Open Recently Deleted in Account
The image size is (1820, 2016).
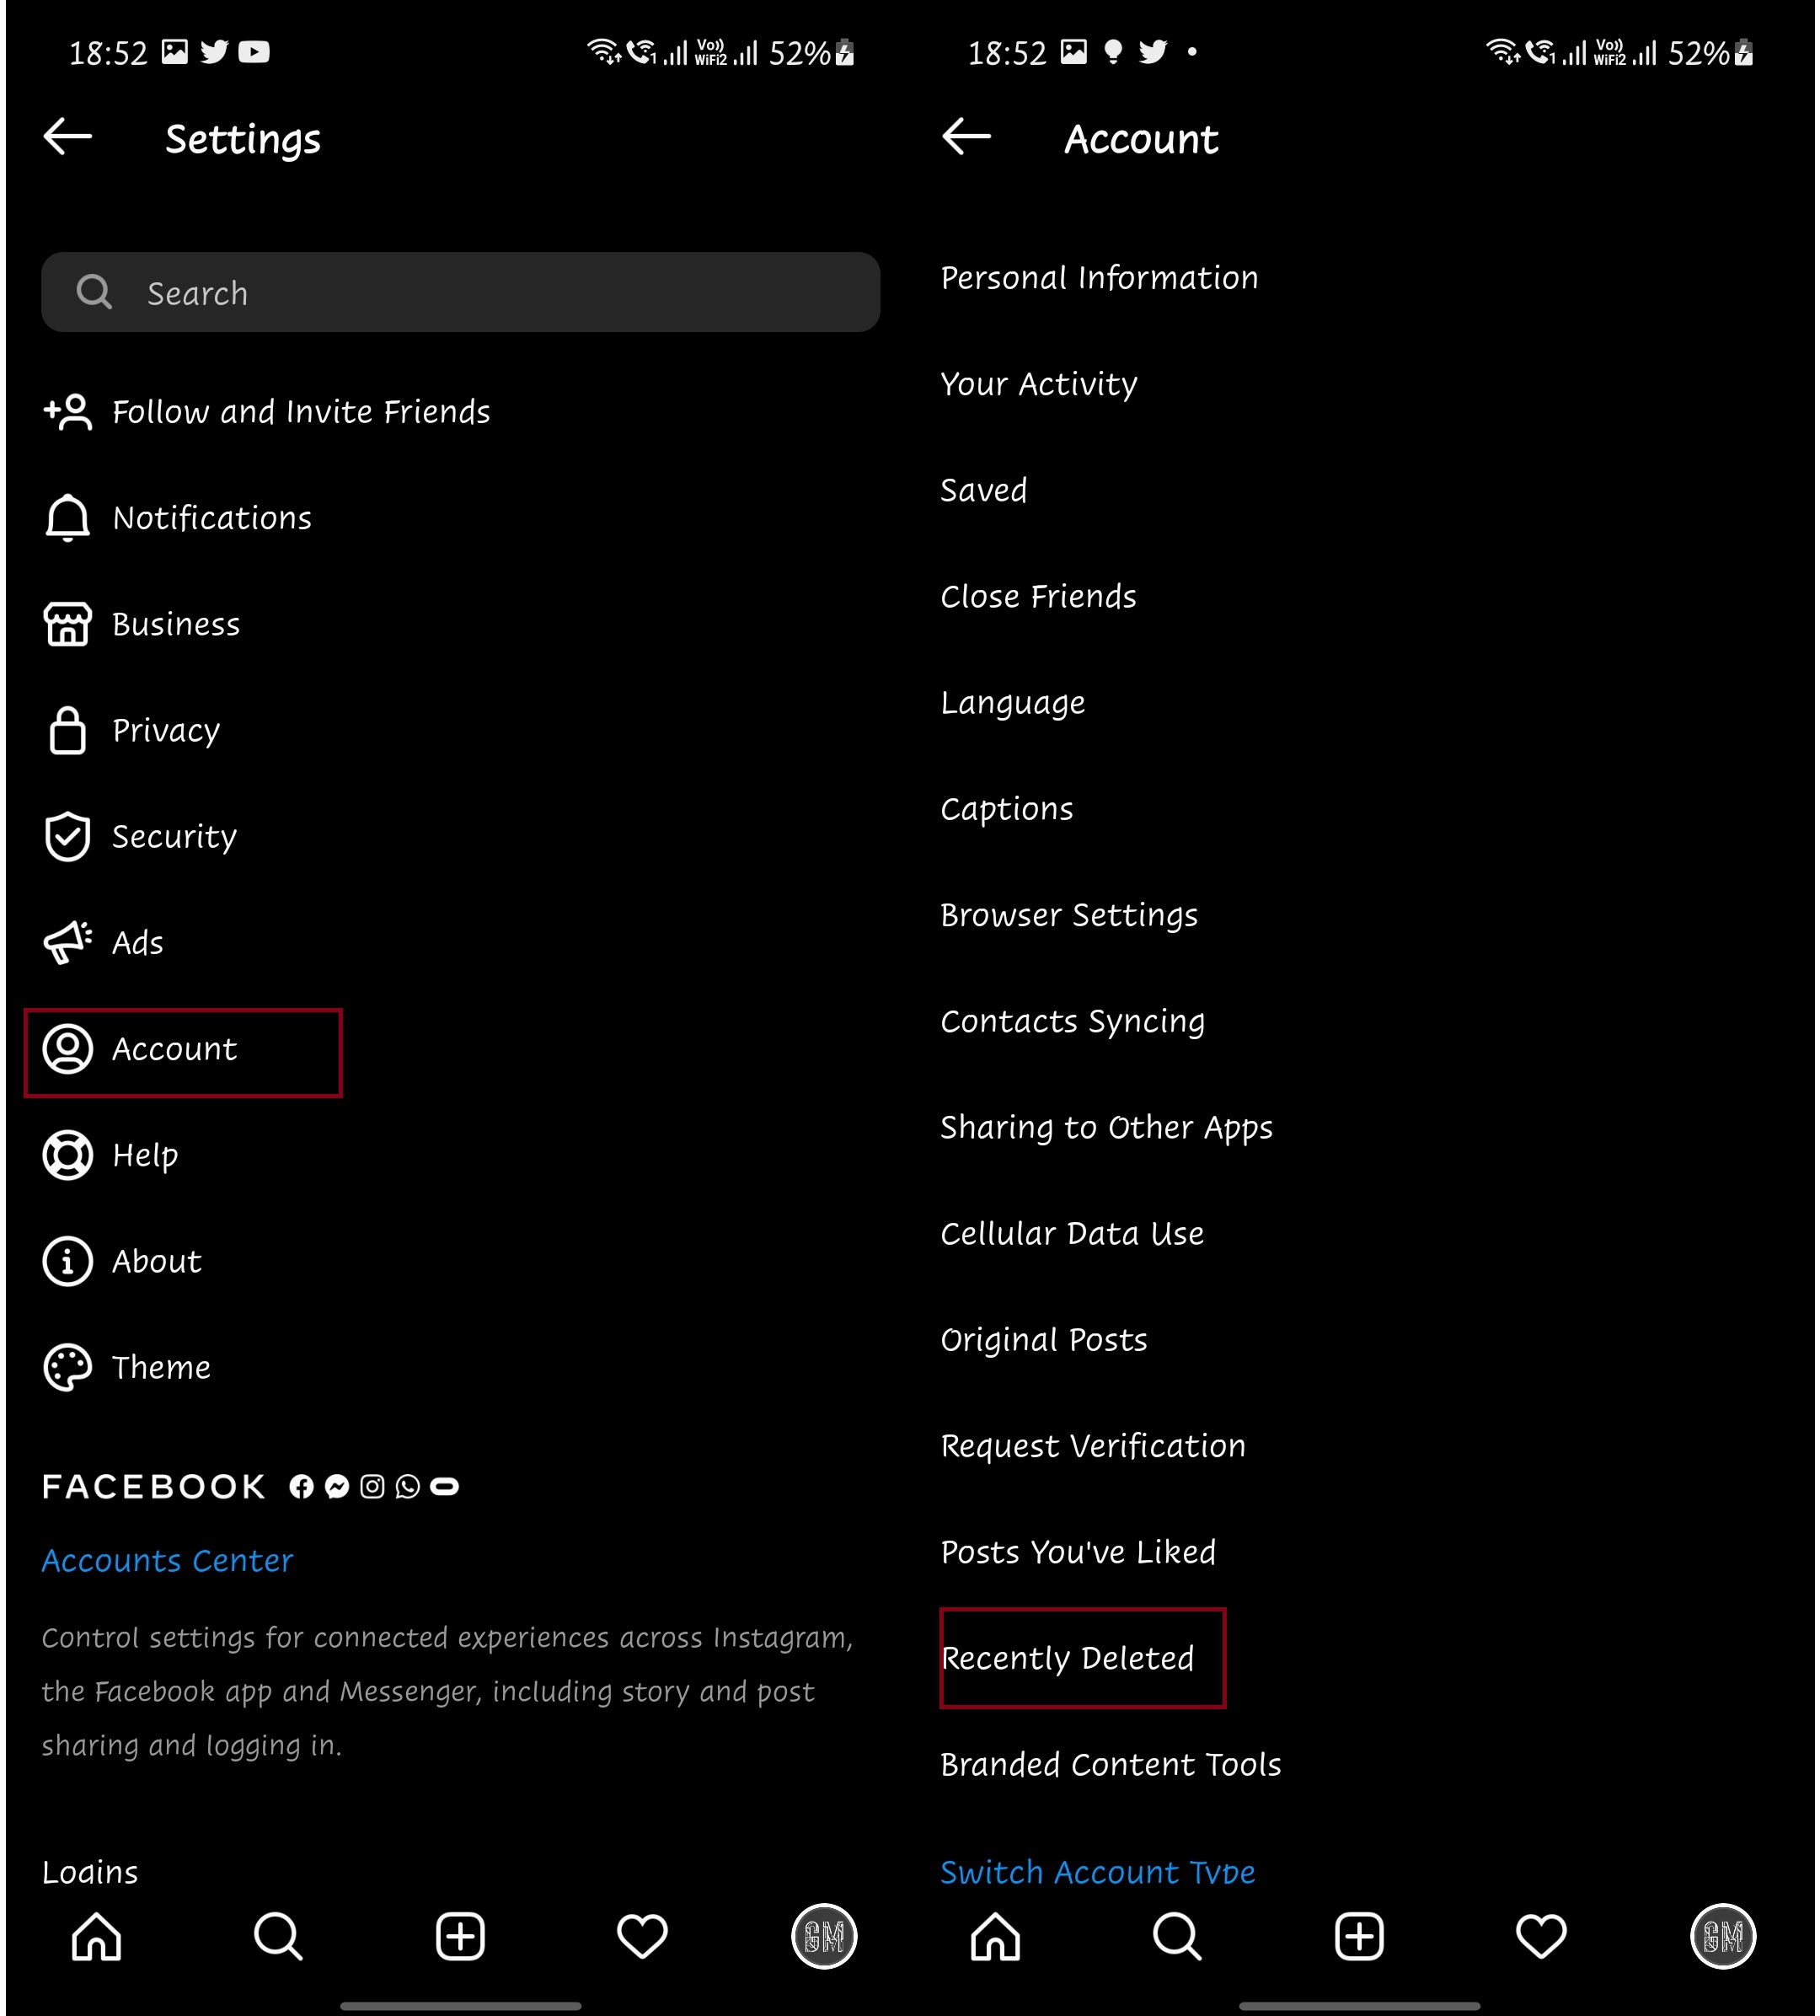coord(1068,1659)
